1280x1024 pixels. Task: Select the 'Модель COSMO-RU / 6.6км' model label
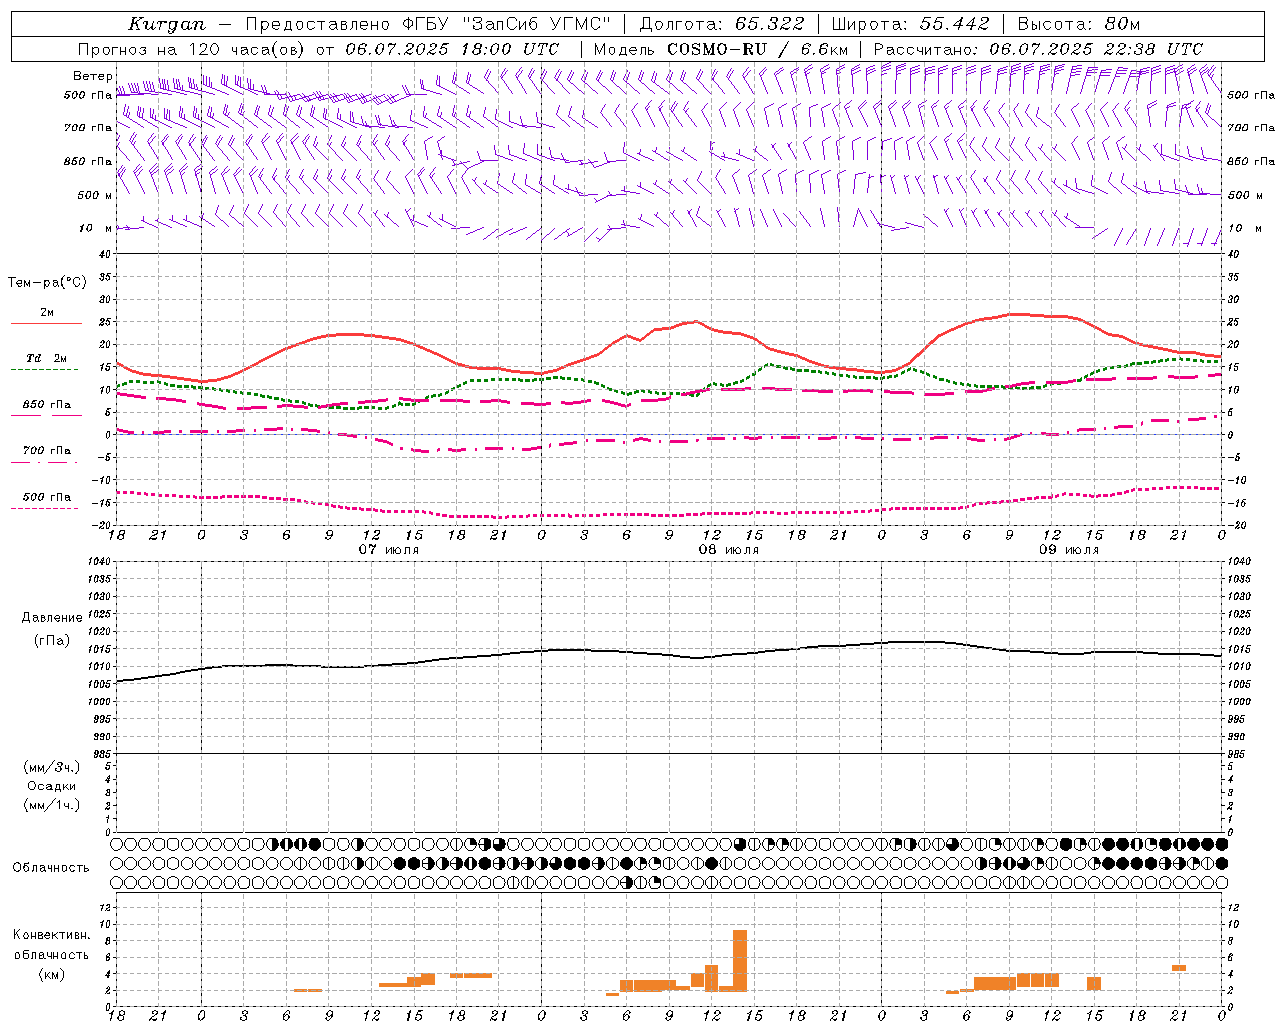tap(720, 49)
